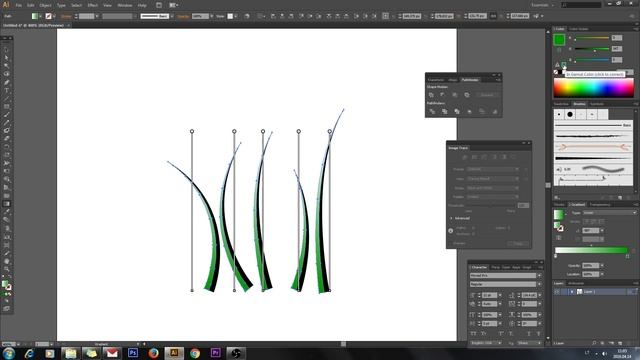Select the Gradient tool in toolbox
This screenshot has width=640, height=360.
pyautogui.click(x=7, y=204)
